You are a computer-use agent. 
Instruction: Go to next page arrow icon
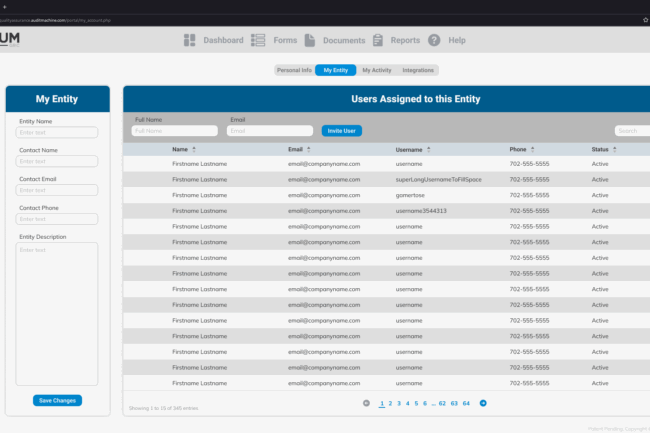click(483, 403)
